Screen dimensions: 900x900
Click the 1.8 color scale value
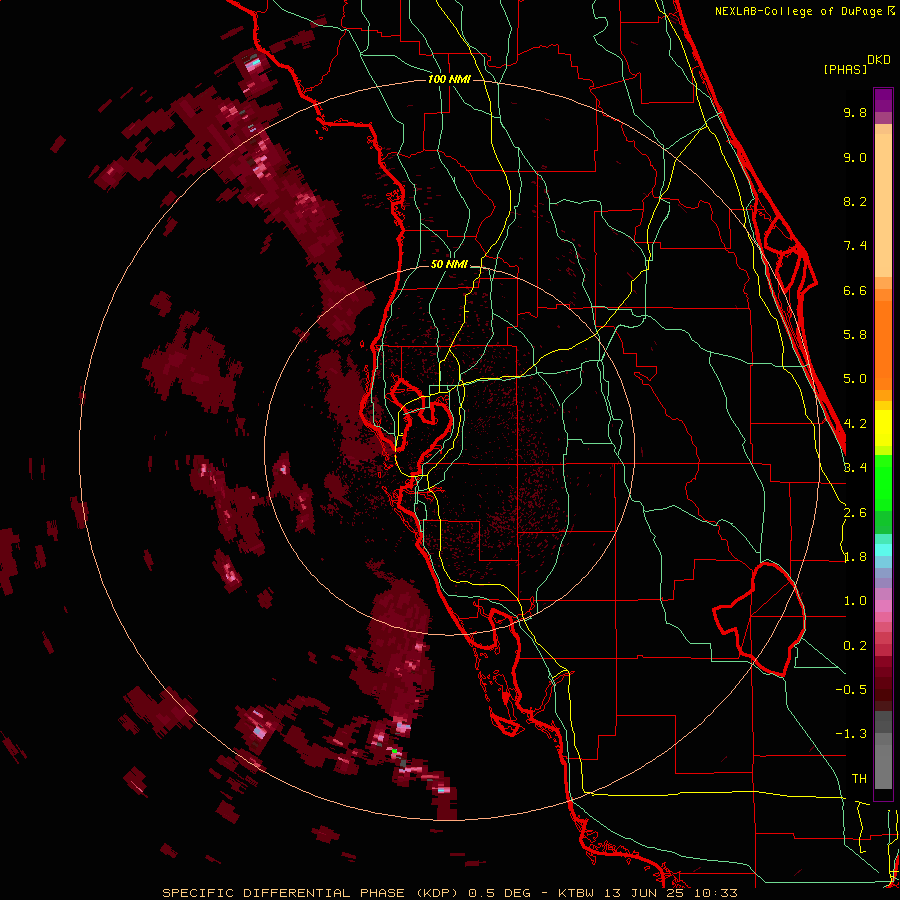[x=855, y=557]
